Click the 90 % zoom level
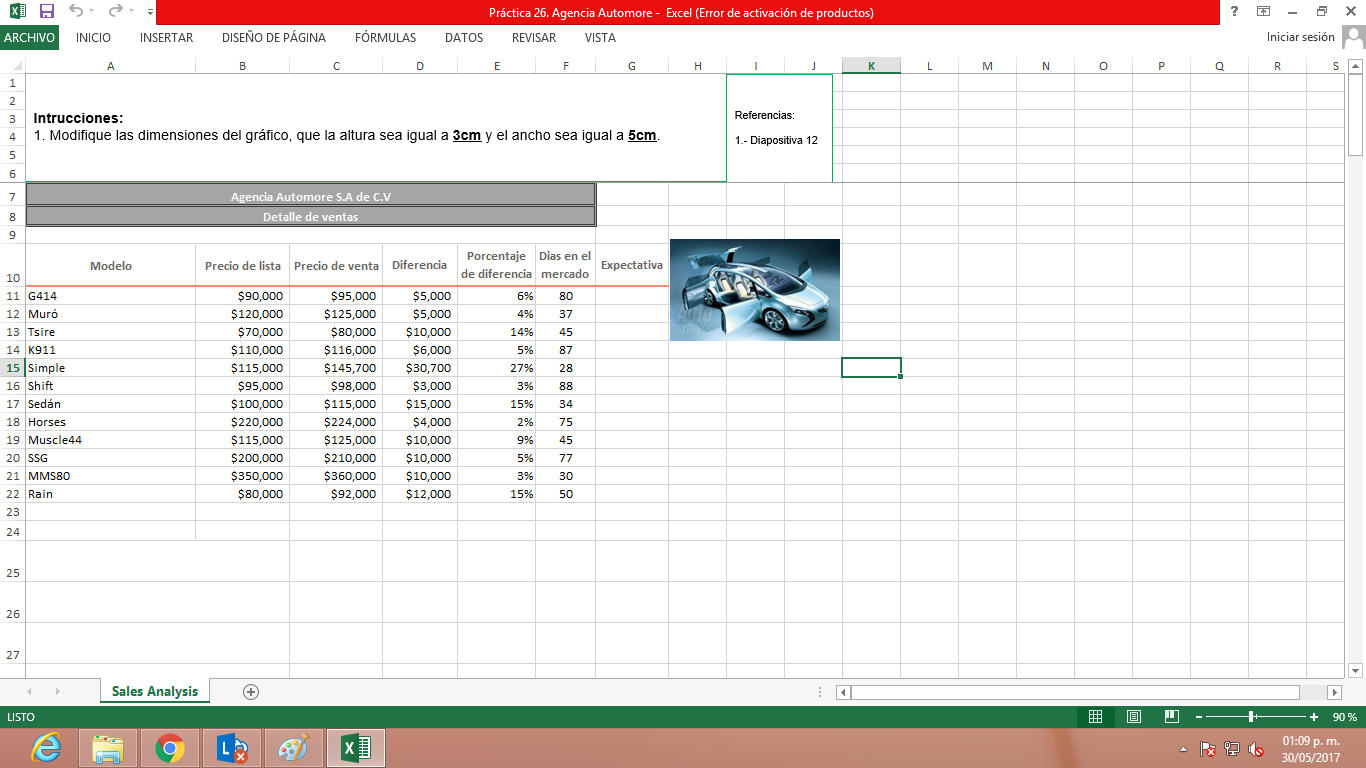Viewport: 1366px width, 768px height. point(1345,717)
